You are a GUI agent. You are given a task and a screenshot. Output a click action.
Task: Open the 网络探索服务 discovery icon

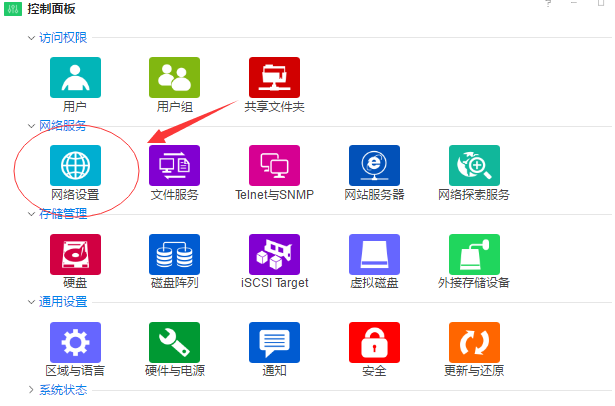click(474, 165)
